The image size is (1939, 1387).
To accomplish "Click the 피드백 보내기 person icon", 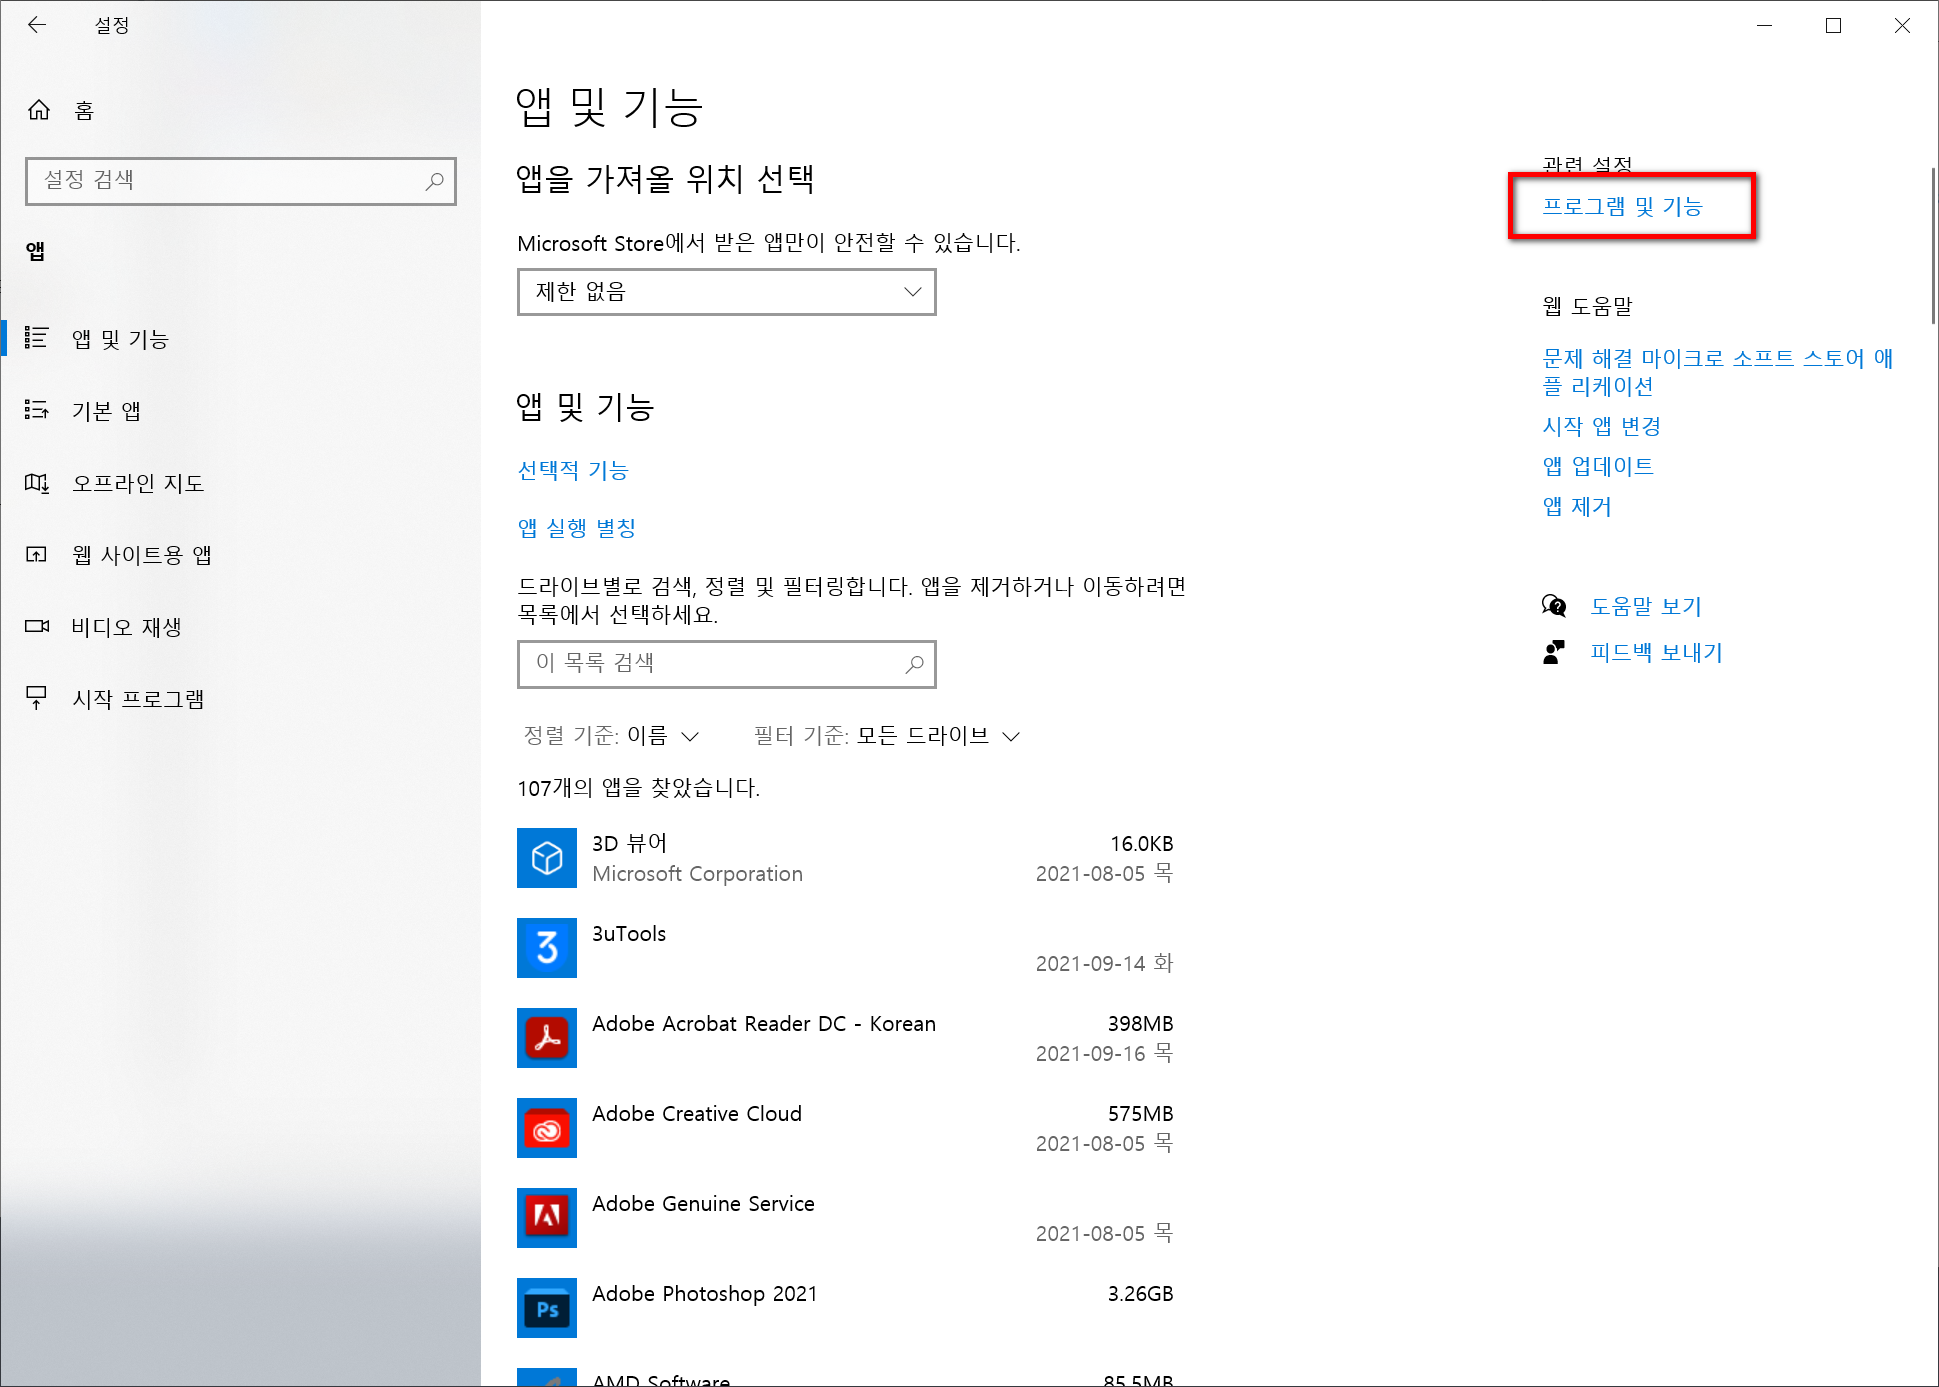I will tap(1554, 652).
